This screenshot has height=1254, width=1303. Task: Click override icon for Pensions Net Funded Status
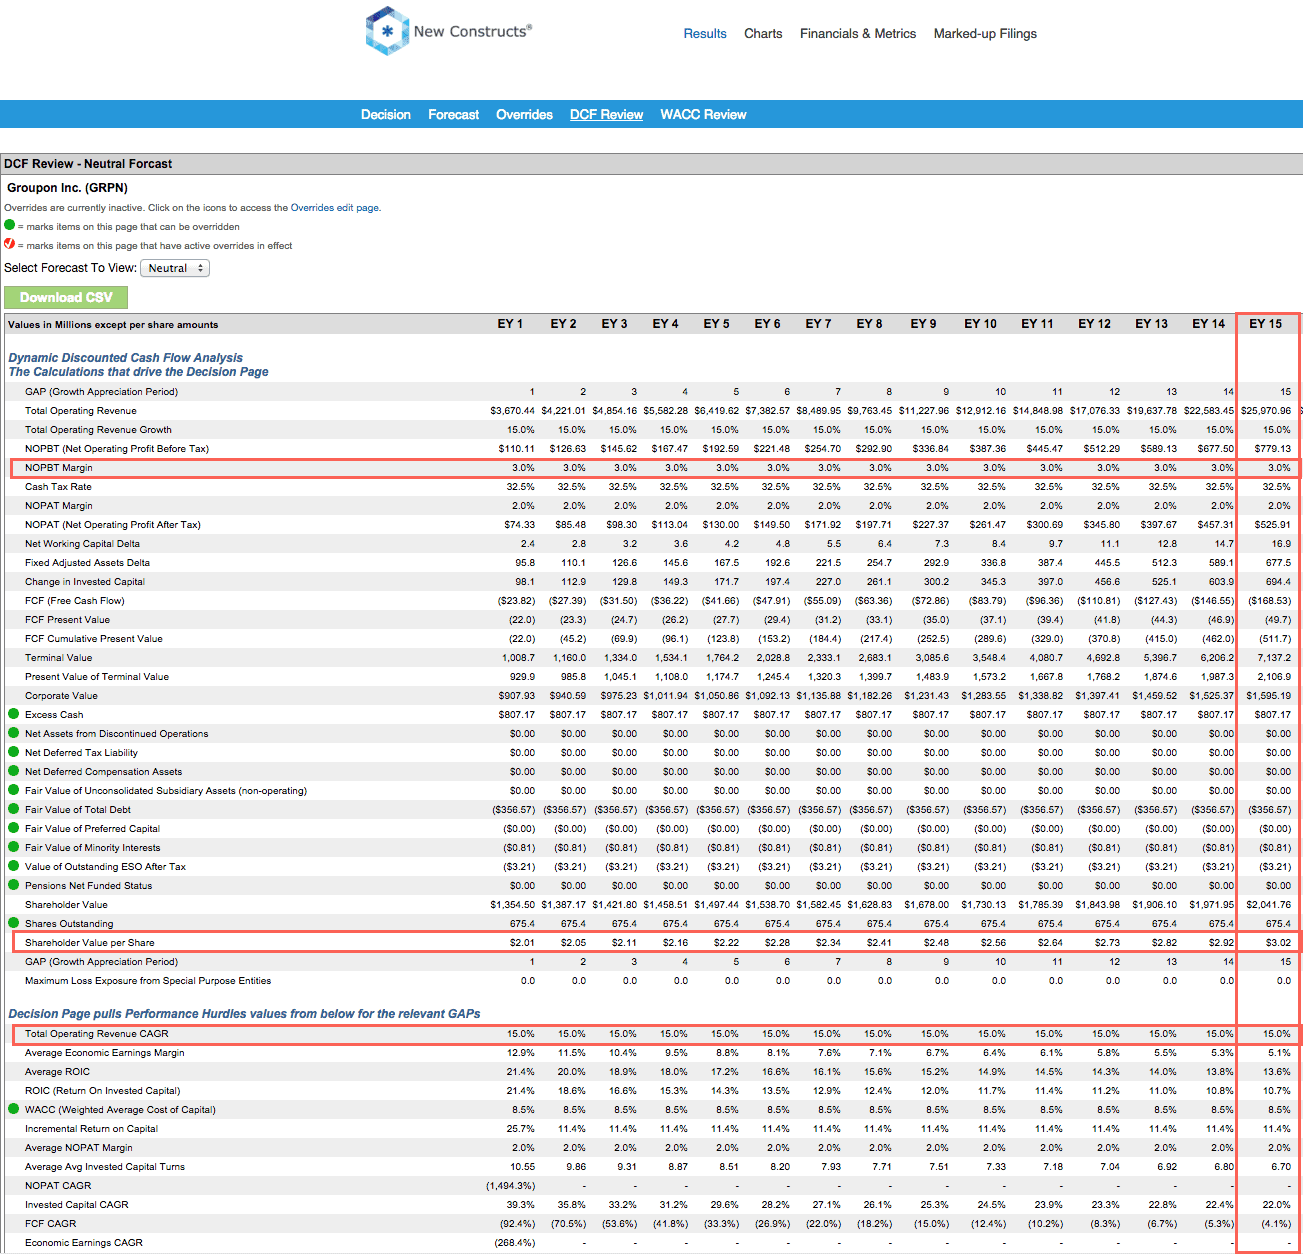tap(14, 885)
